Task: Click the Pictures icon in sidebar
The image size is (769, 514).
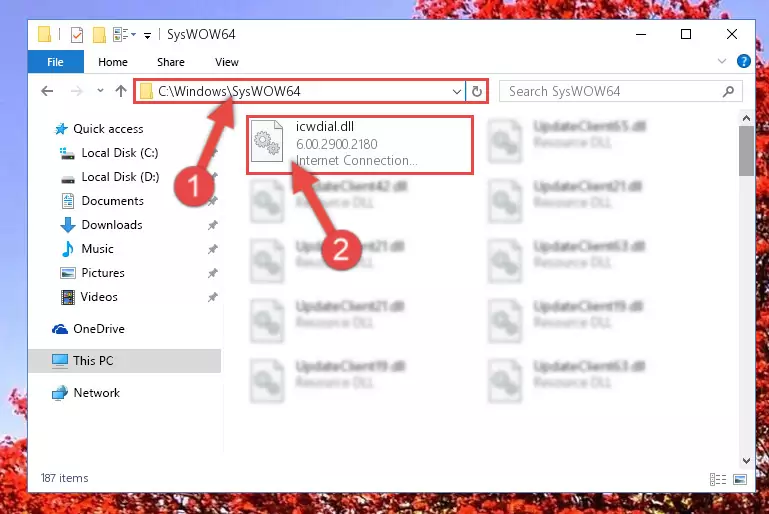Action: (x=68, y=273)
